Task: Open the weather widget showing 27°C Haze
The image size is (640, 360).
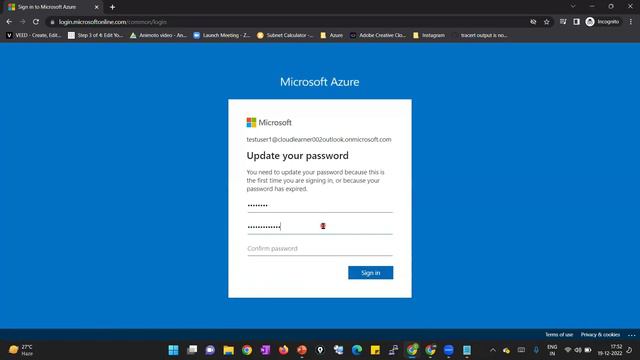Action: coord(20,350)
